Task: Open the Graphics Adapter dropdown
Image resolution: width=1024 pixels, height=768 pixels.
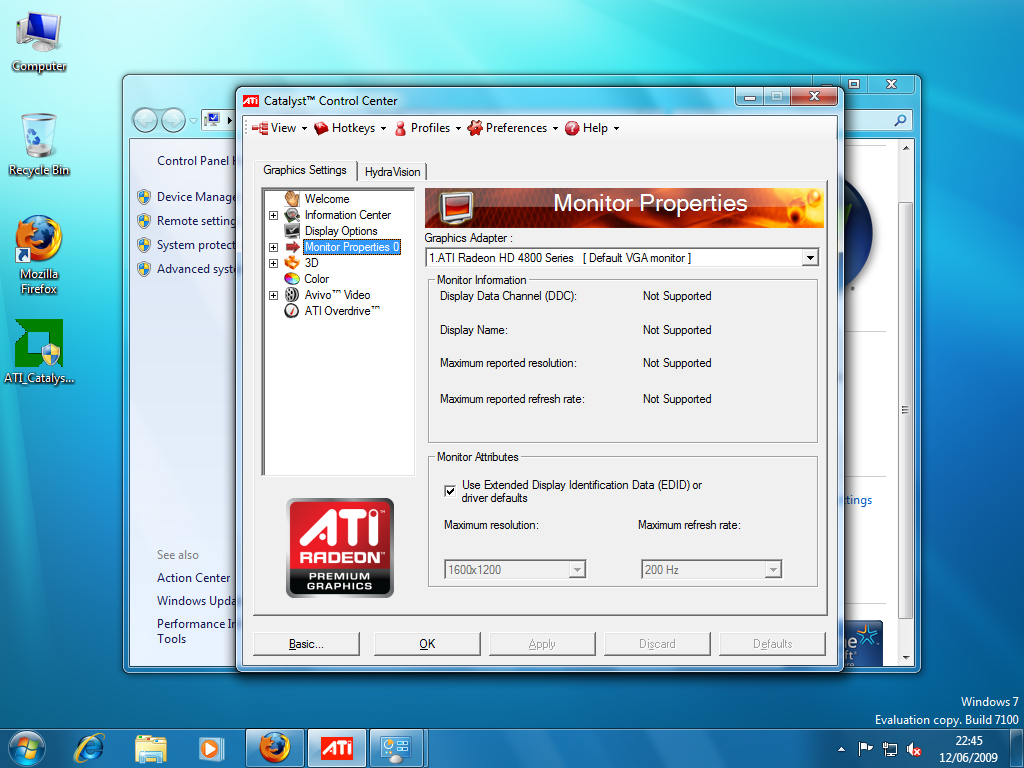Action: [810, 257]
